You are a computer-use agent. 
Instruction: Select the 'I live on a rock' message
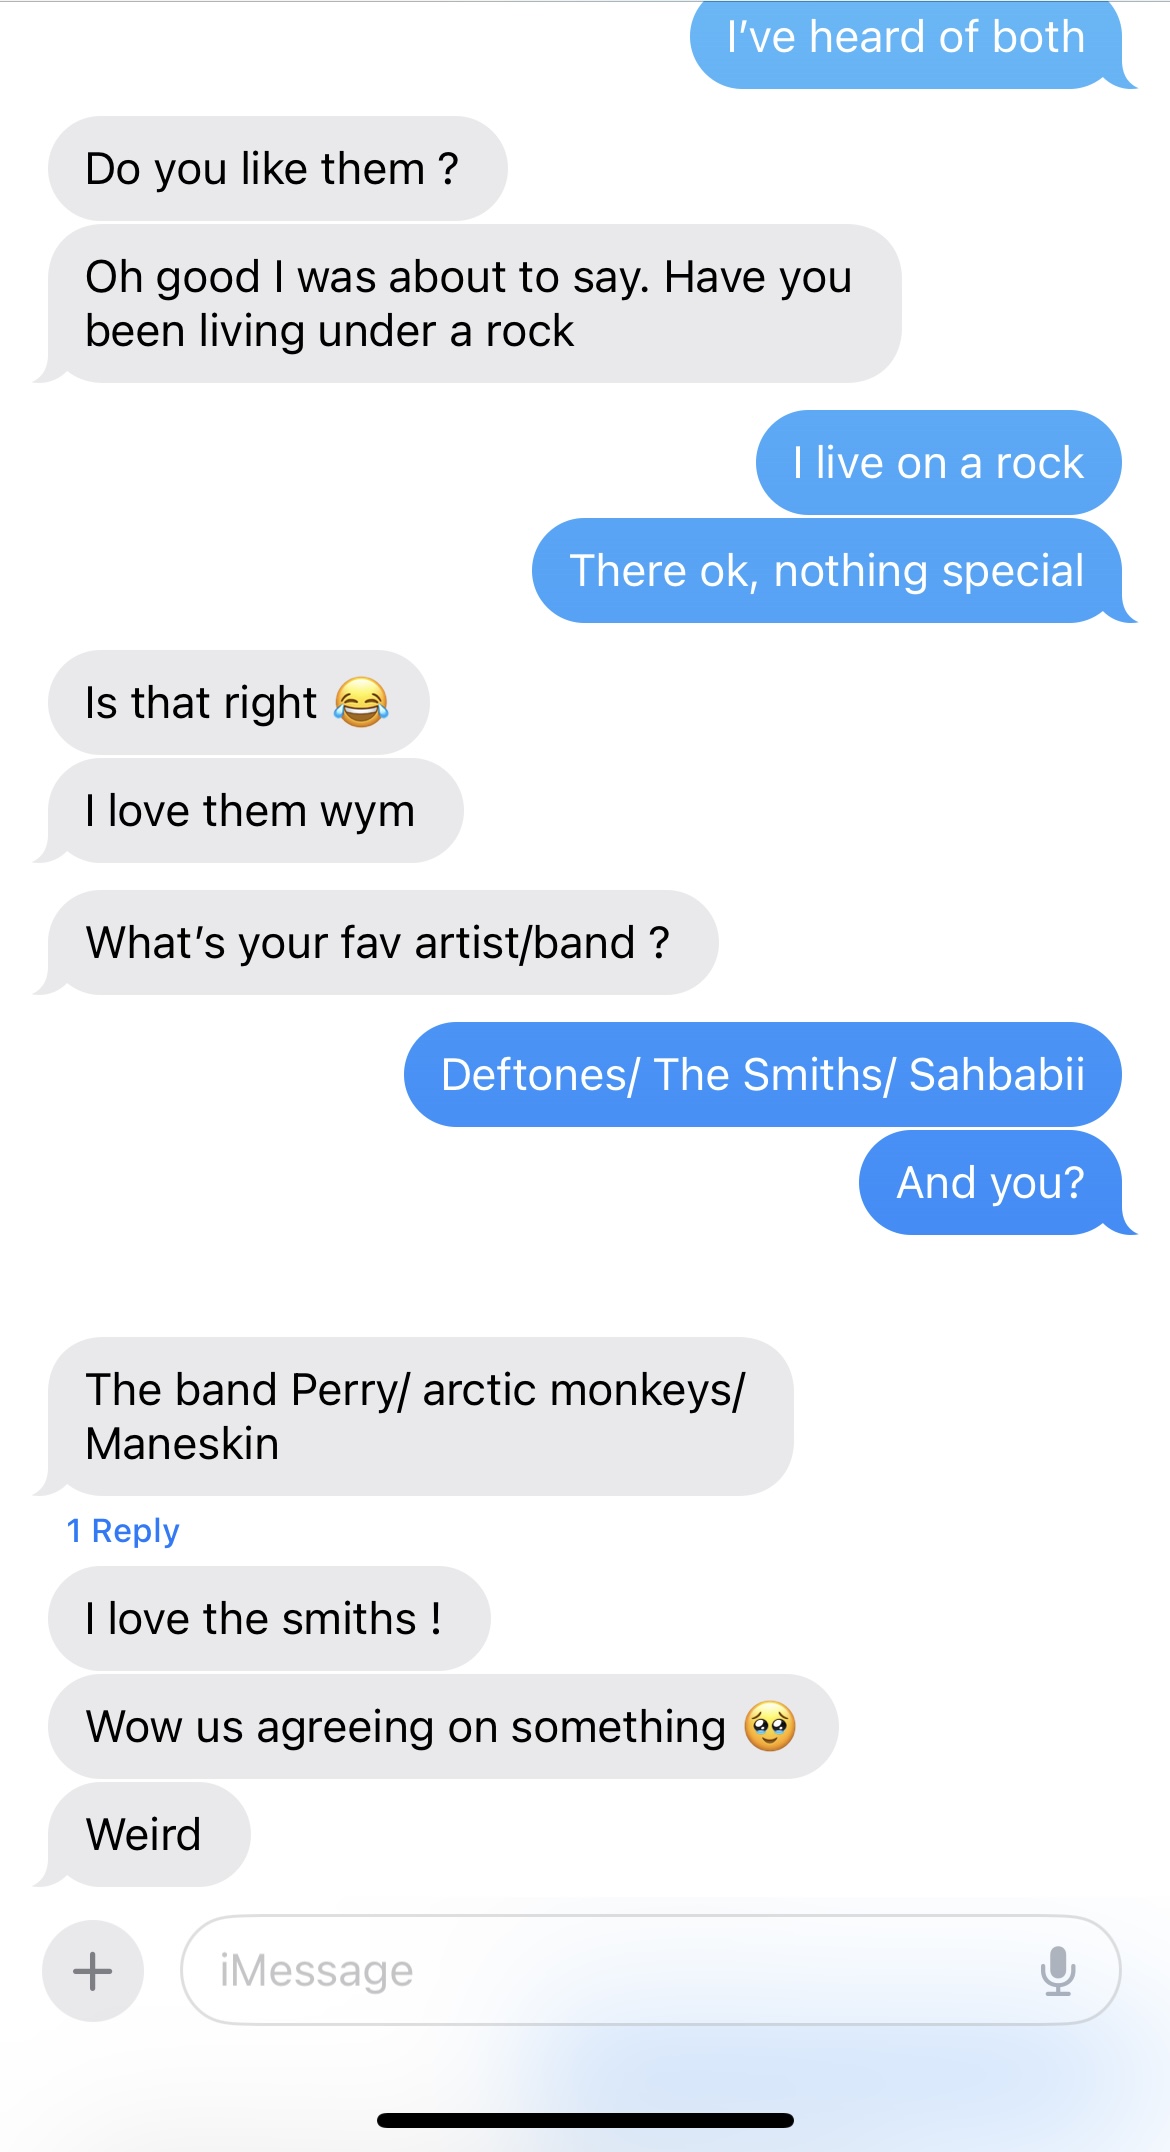[938, 463]
